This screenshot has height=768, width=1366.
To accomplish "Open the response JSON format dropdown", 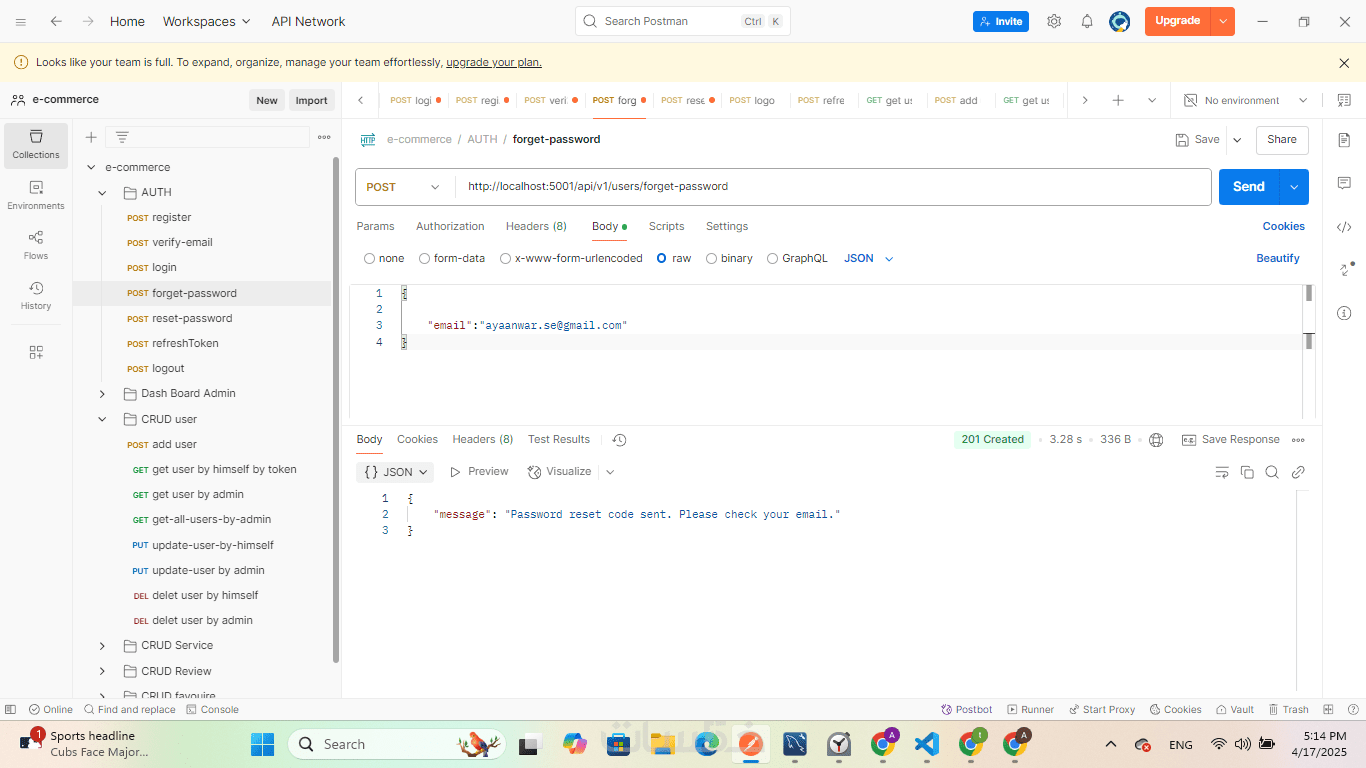I will (x=397, y=472).
